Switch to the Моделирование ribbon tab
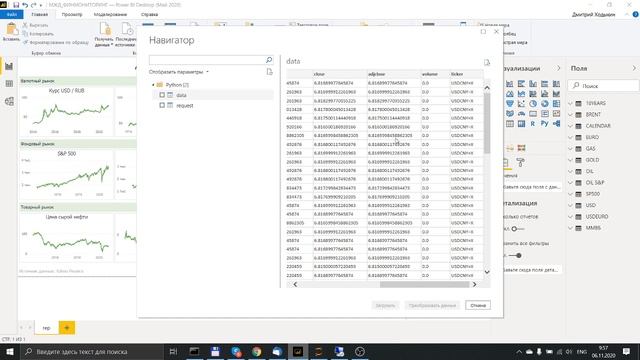 pyautogui.click(x=110, y=14)
